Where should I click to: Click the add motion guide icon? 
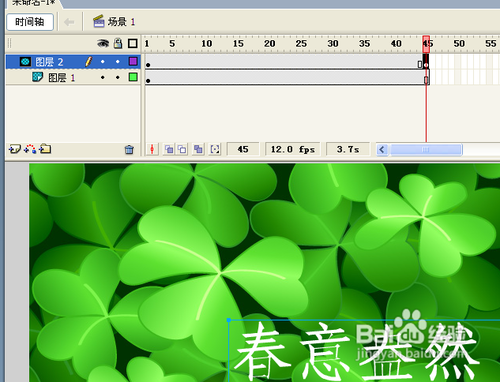(x=30, y=149)
